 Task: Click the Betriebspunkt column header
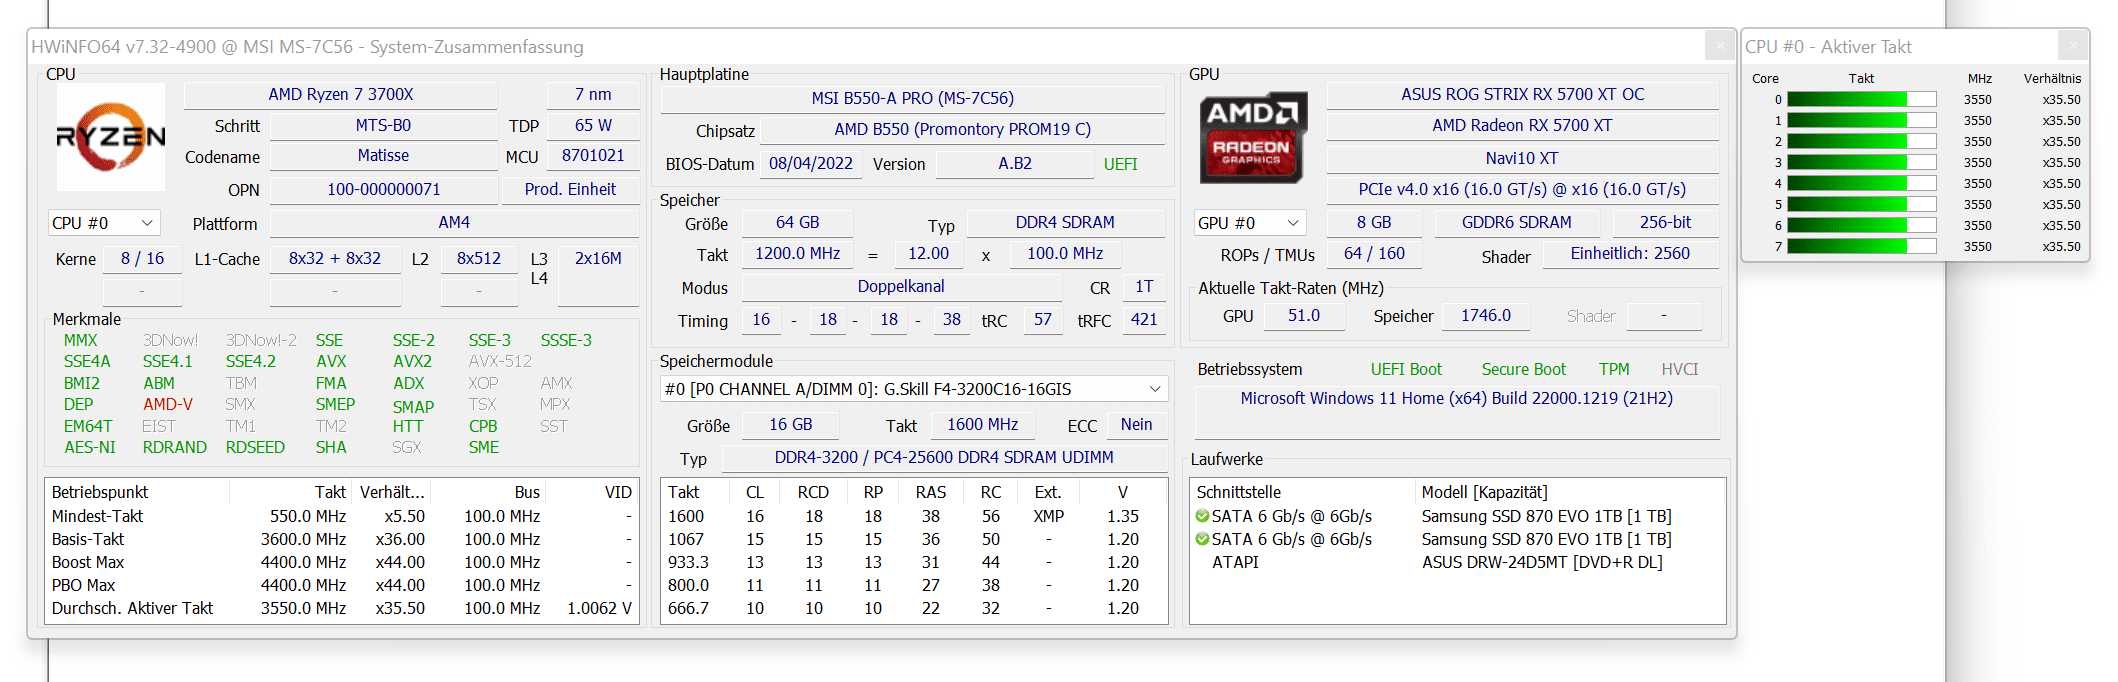pyautogui.click(x=138, y=492)
